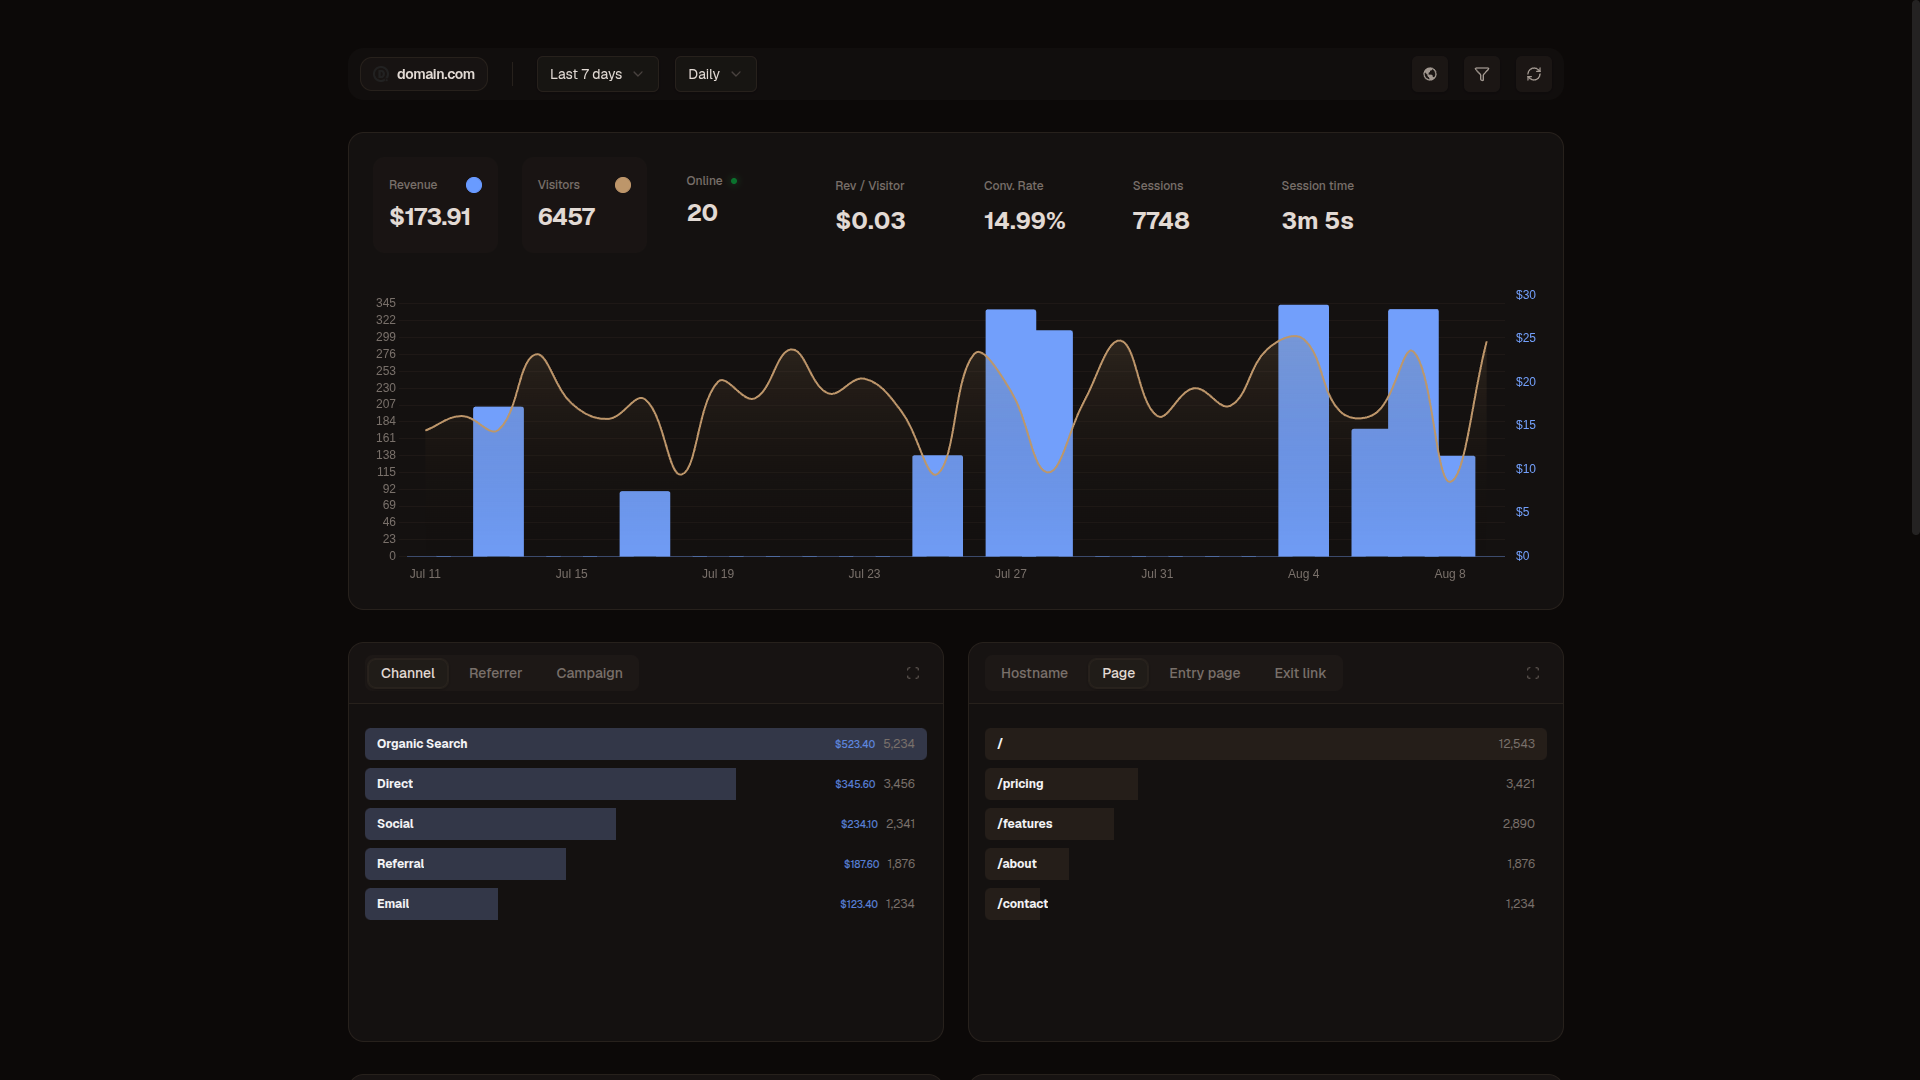Click the Organic Search channel row
Viewport: 1920px width, 1080px height.
(646, 744)
